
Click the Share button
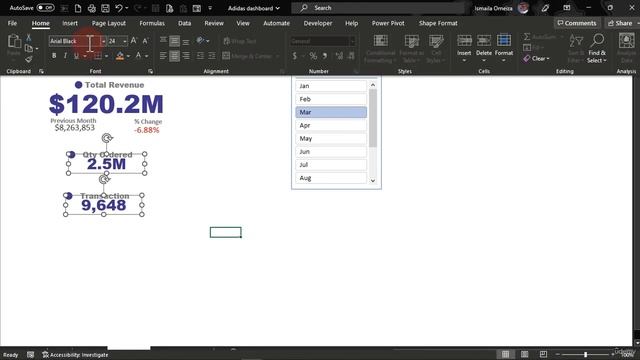pos(621,23)
